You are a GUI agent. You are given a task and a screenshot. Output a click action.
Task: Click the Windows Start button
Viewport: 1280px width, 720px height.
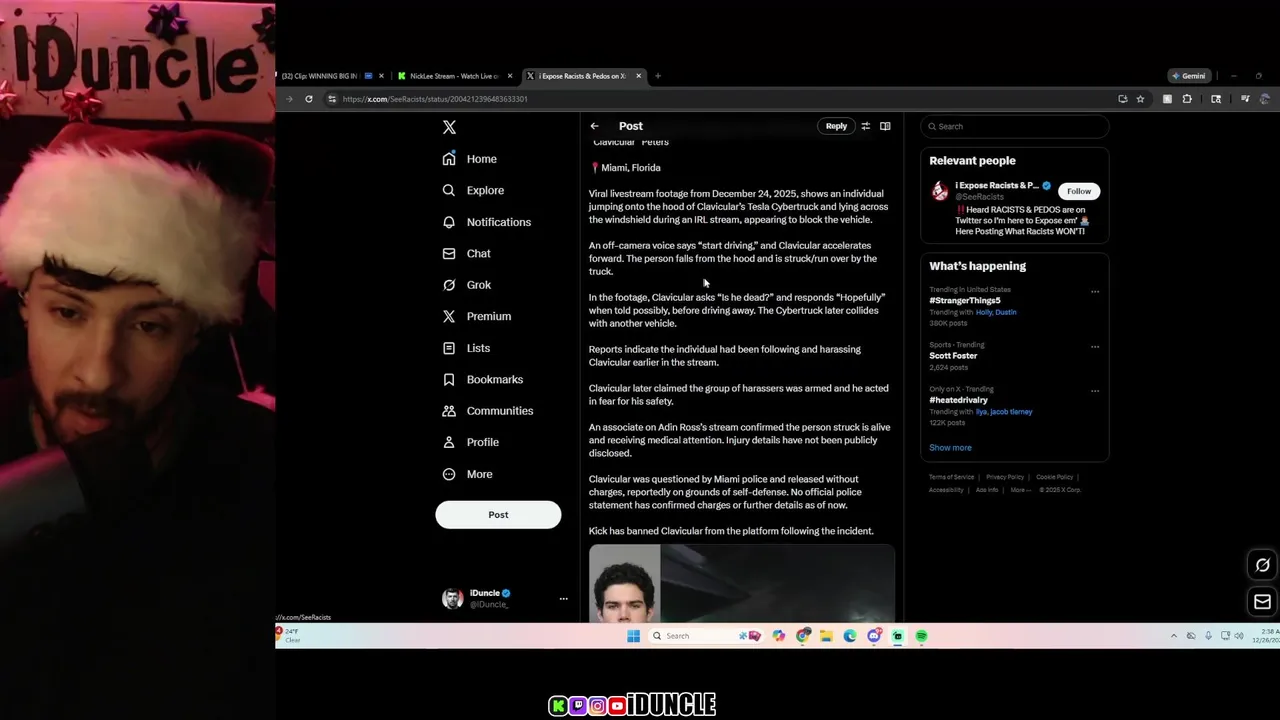pyautogui.click(x=633, y=636)
